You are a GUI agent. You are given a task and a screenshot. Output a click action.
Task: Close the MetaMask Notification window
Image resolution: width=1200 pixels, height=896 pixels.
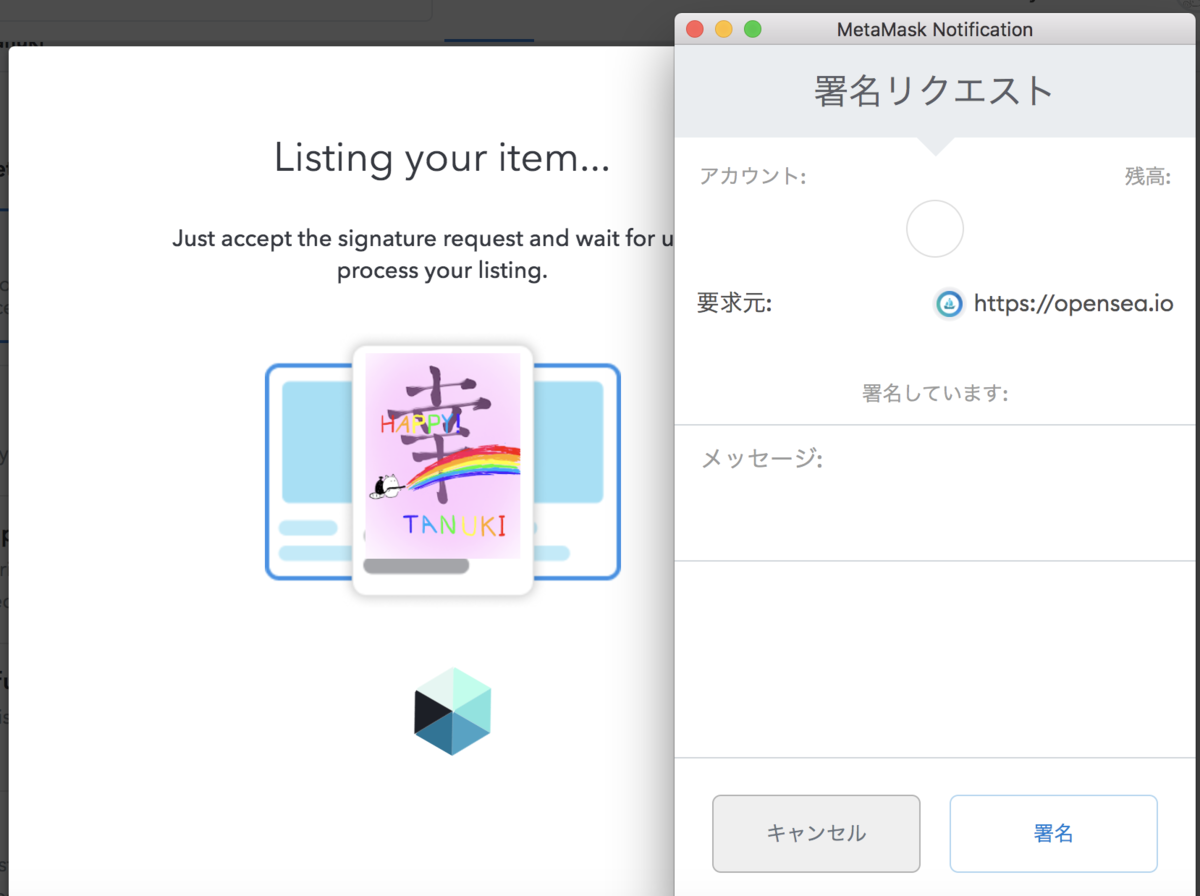[694, 29]
